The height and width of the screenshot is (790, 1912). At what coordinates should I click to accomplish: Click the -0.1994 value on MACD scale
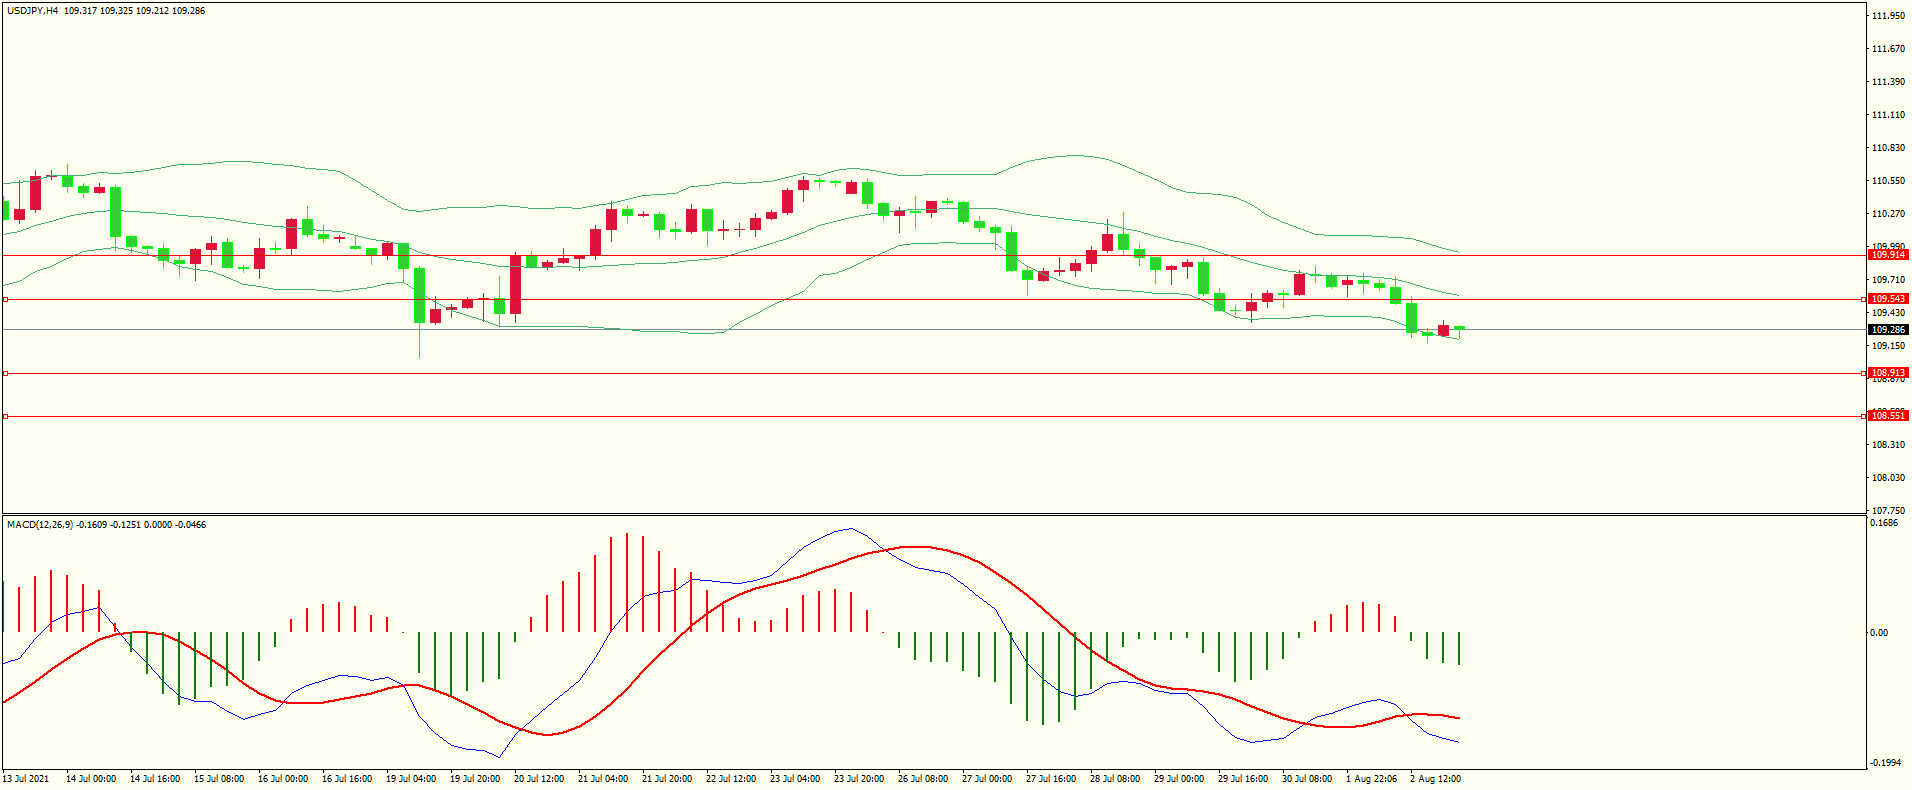[1884, 762]
